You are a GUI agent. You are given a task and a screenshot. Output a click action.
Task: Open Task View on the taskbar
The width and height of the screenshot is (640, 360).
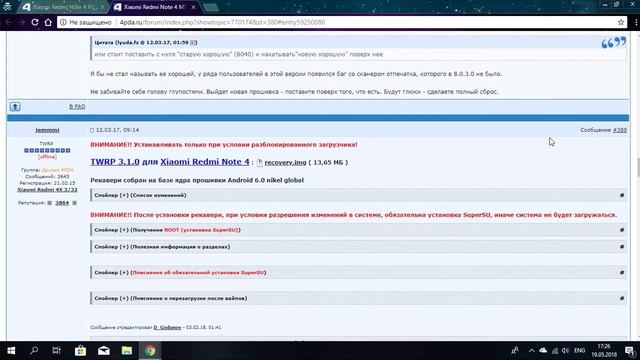pos(57,351)
